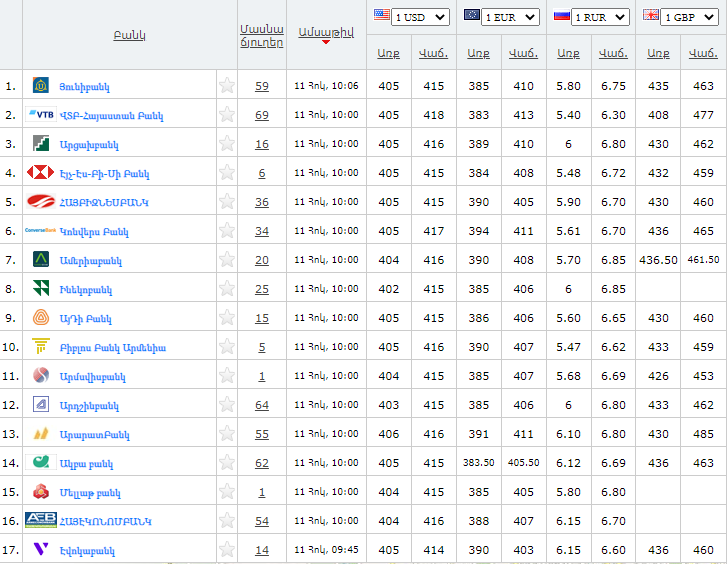This screenshot has height=564, width=728.
Task: Click the Converse Bank logo
Action: click(x=40, y=230)
